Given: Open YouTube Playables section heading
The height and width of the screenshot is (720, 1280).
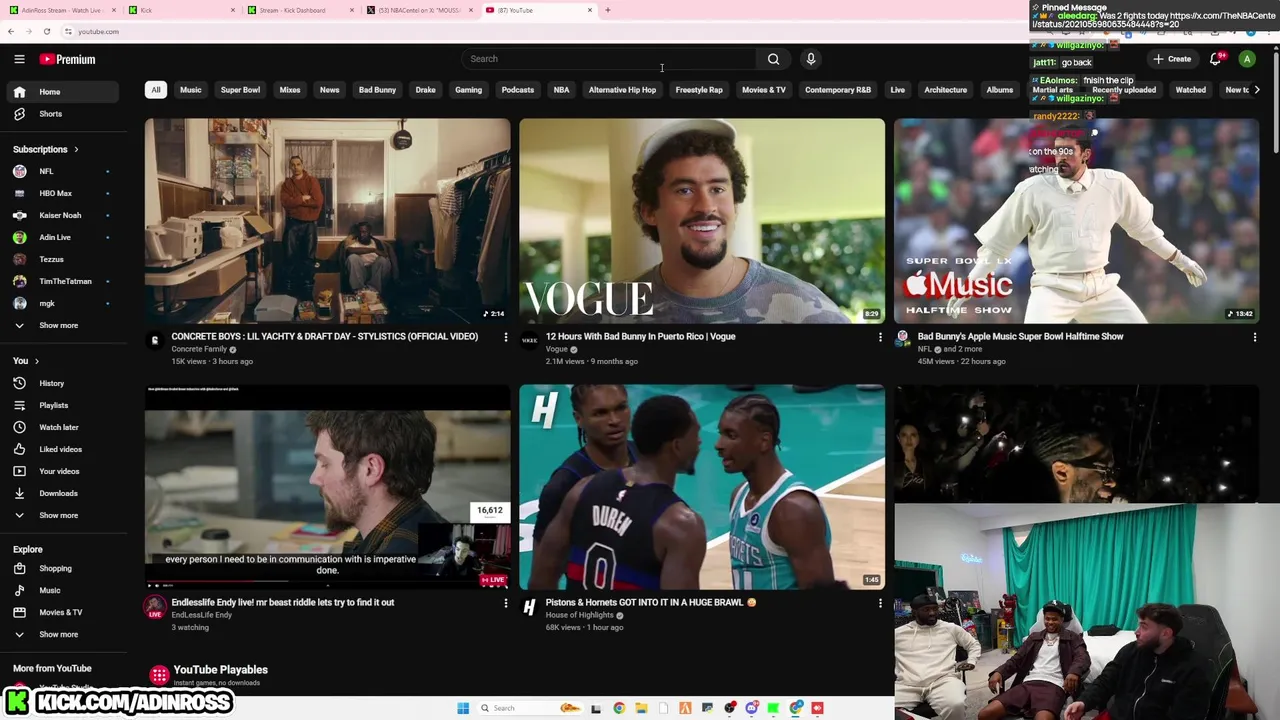Looking at the screenshot, I should [220, 670].
